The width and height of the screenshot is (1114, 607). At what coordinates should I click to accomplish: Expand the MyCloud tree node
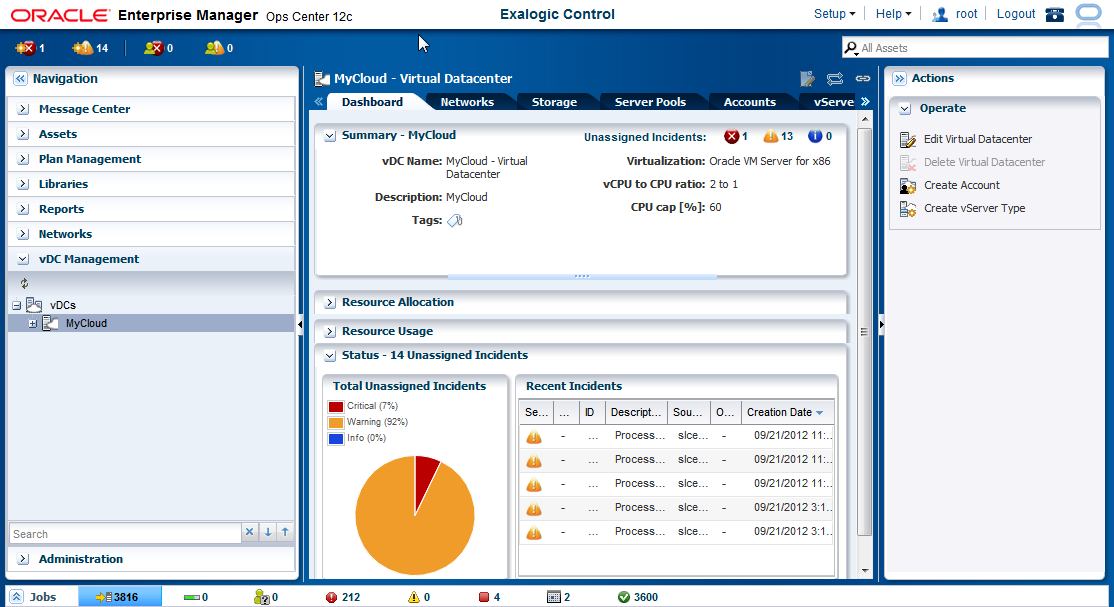coord(33,323)
